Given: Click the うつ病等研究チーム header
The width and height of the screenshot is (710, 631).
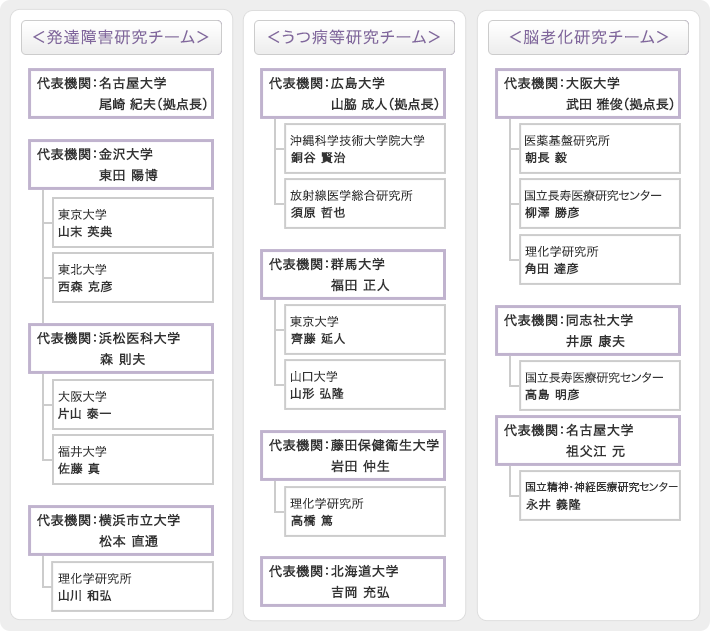Looking at the screenshot, I should (x=354, y=37).
